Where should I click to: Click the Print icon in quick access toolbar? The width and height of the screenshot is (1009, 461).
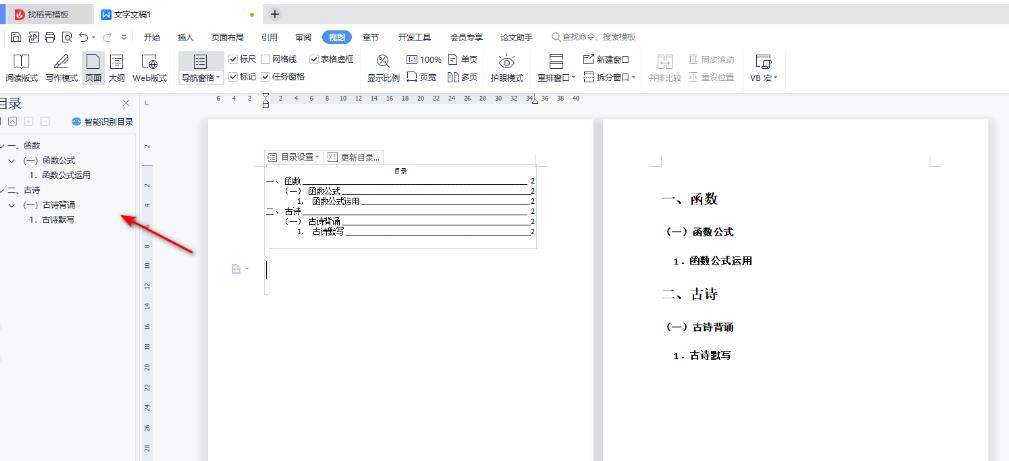click(50, 37)
